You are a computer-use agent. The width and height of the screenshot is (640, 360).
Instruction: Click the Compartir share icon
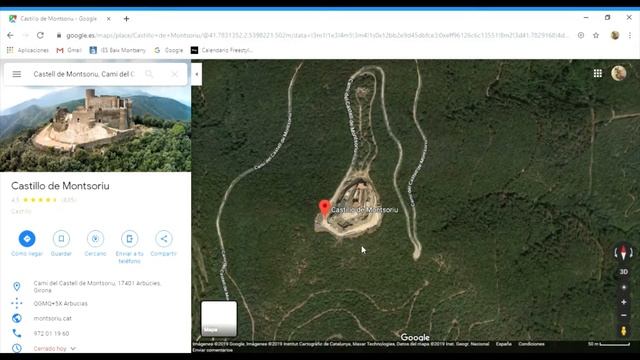click(x=164, y=239)
